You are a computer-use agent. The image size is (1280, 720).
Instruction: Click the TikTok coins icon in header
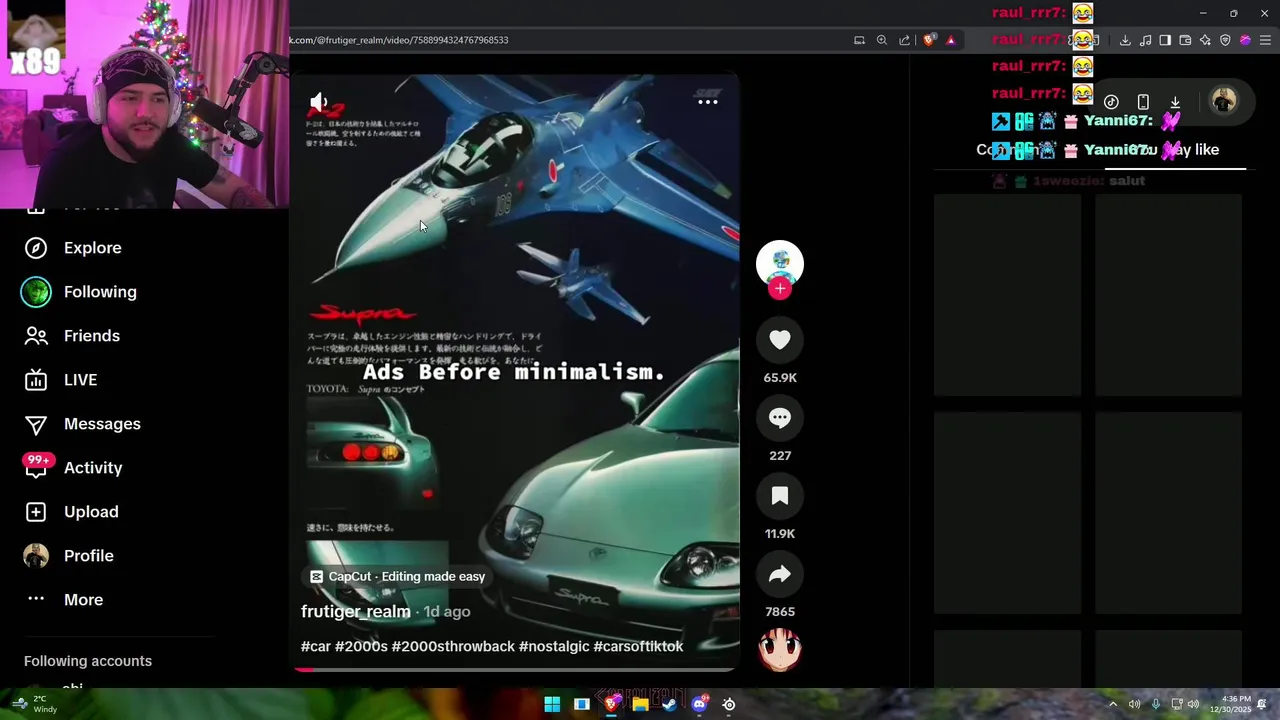point(1111,102)
